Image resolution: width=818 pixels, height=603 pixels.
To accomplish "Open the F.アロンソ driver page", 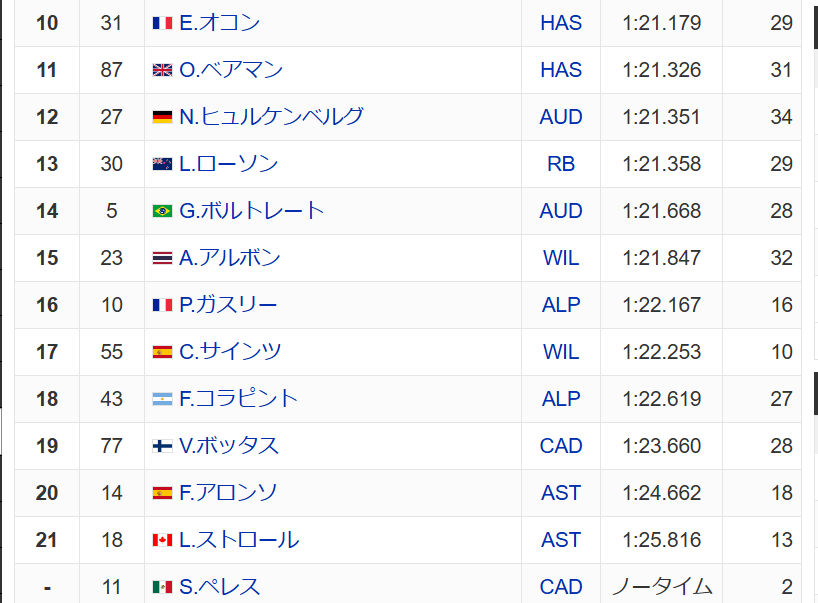I will pos(228,493).
